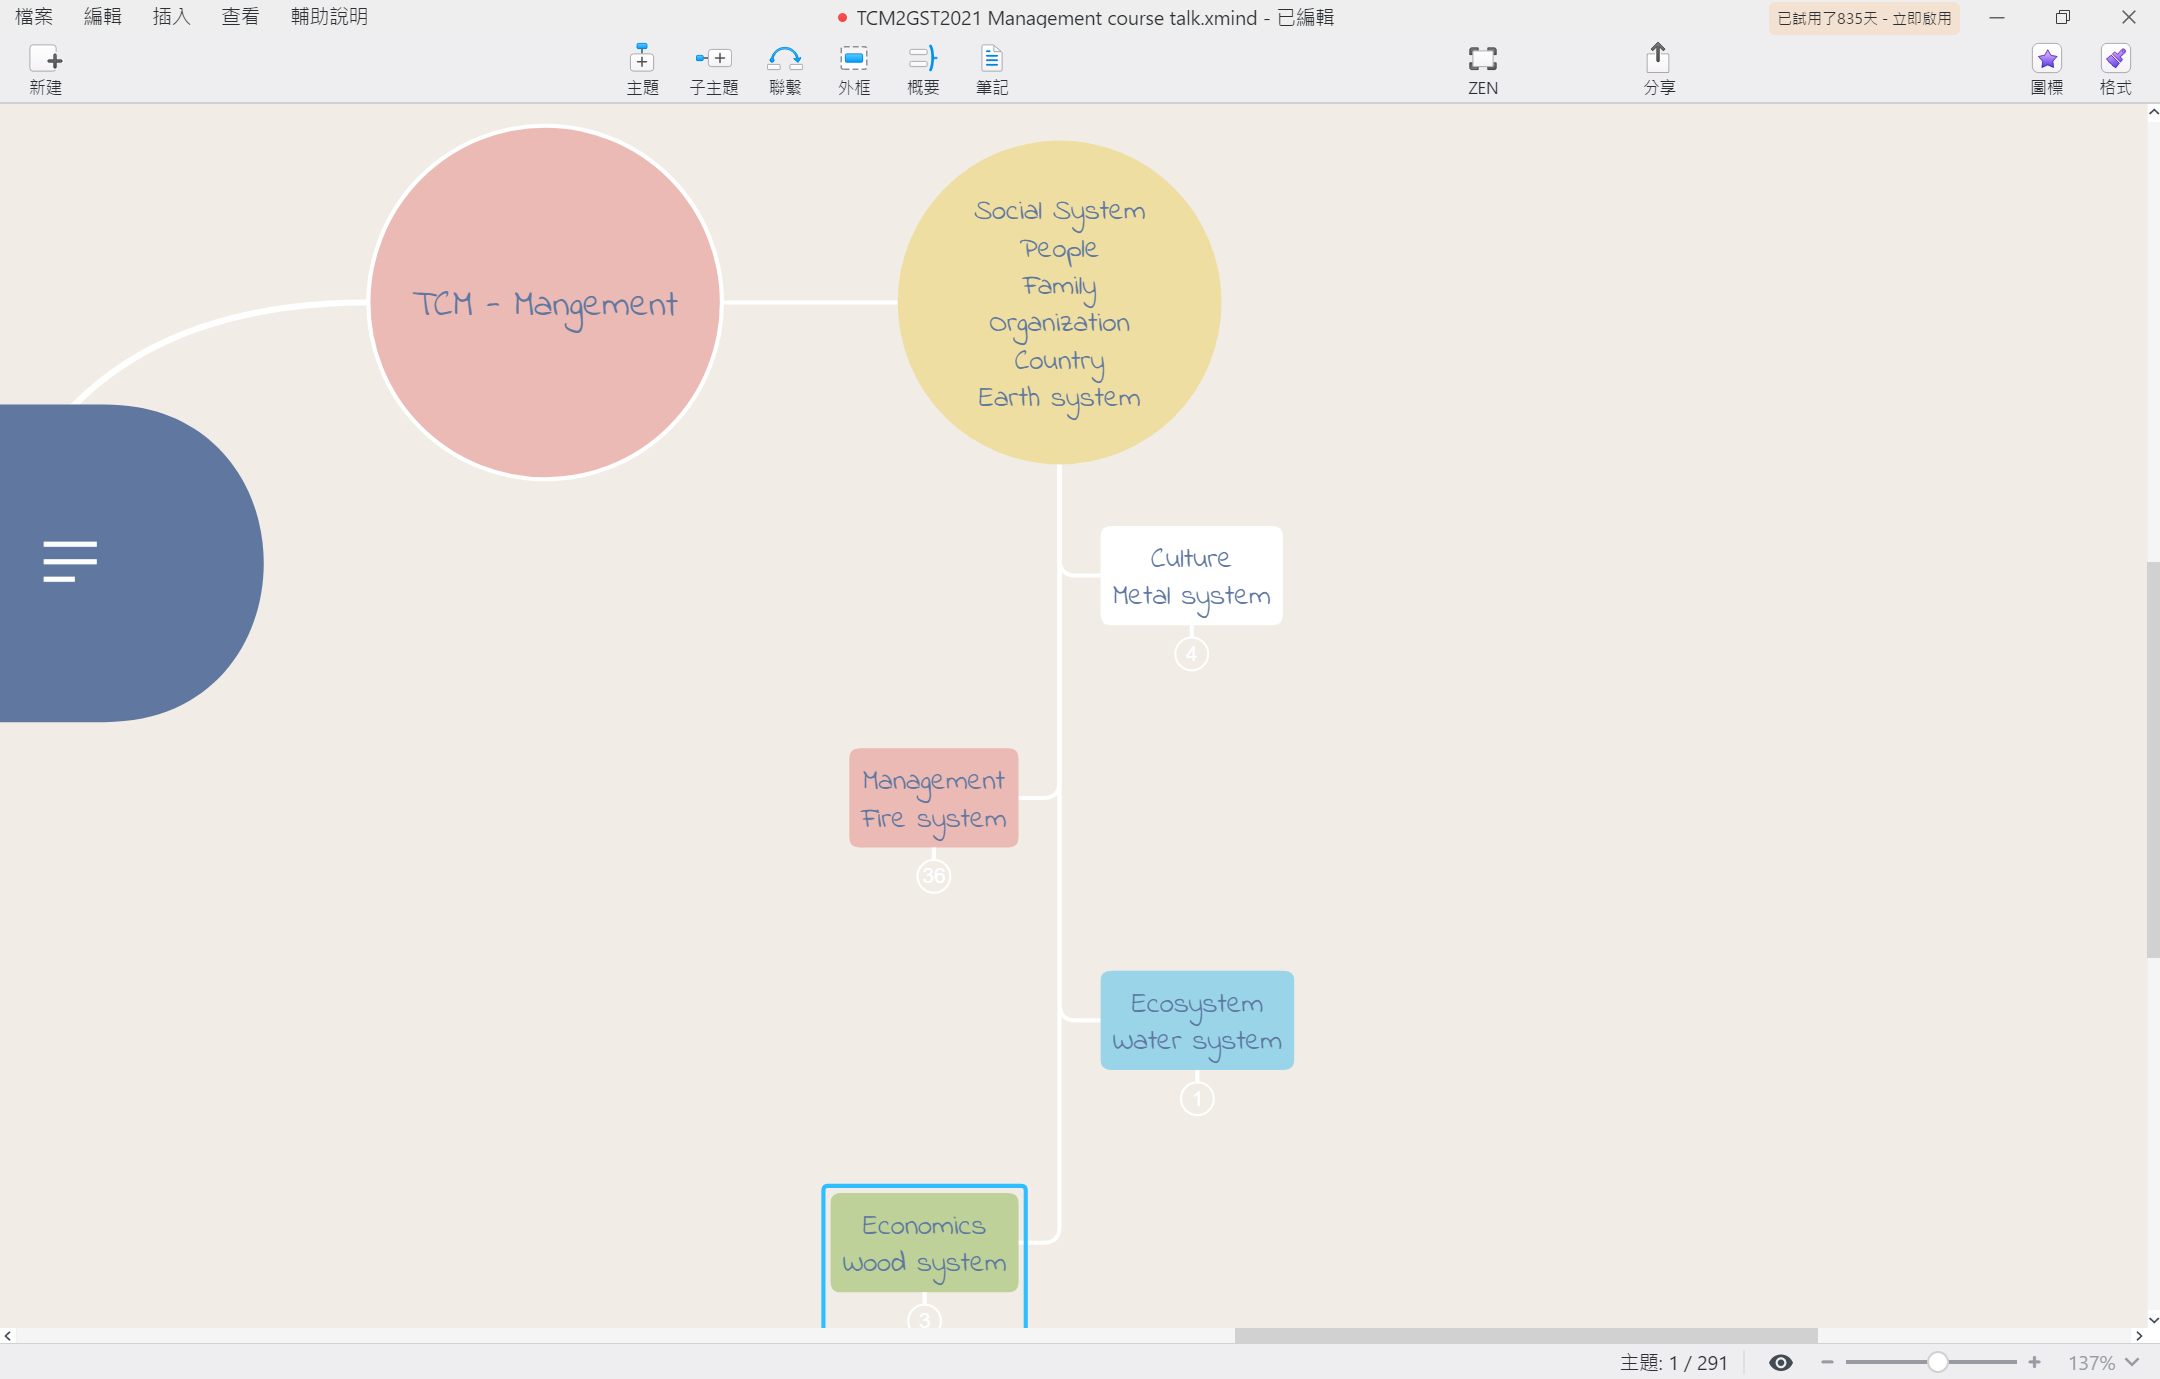Viewport: 2160px width, 1379px height.
Task: Expand the Ecosystem water system's 1 subtopic
Action: 1197,1099
